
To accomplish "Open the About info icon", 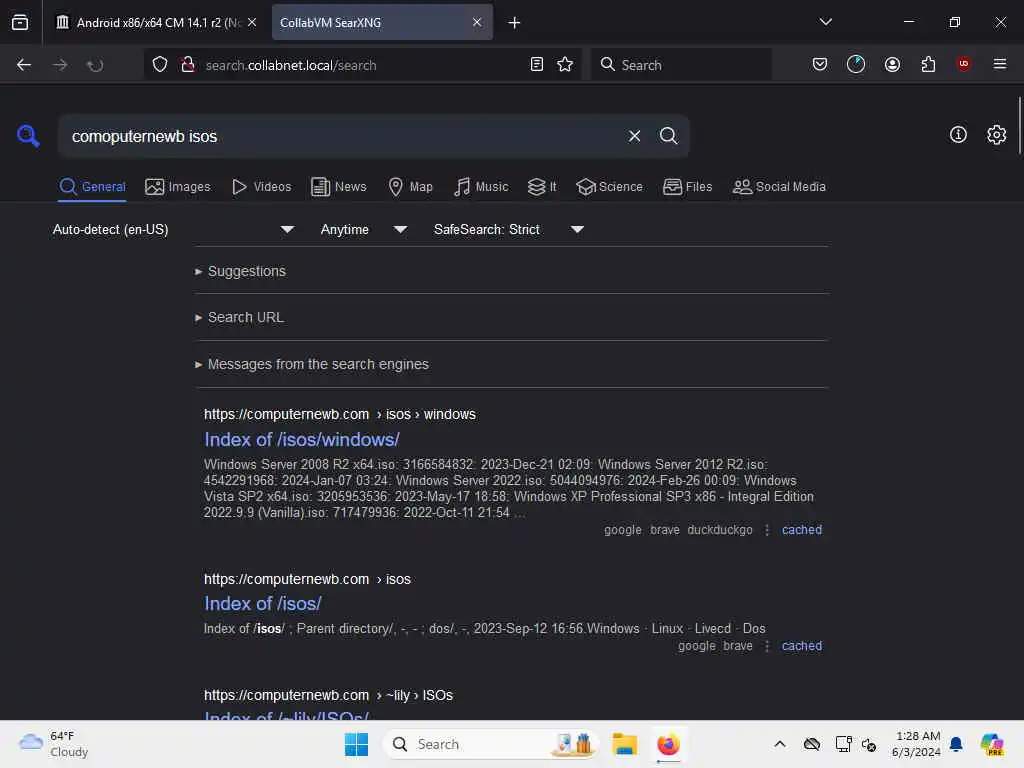I will [958, 135].
